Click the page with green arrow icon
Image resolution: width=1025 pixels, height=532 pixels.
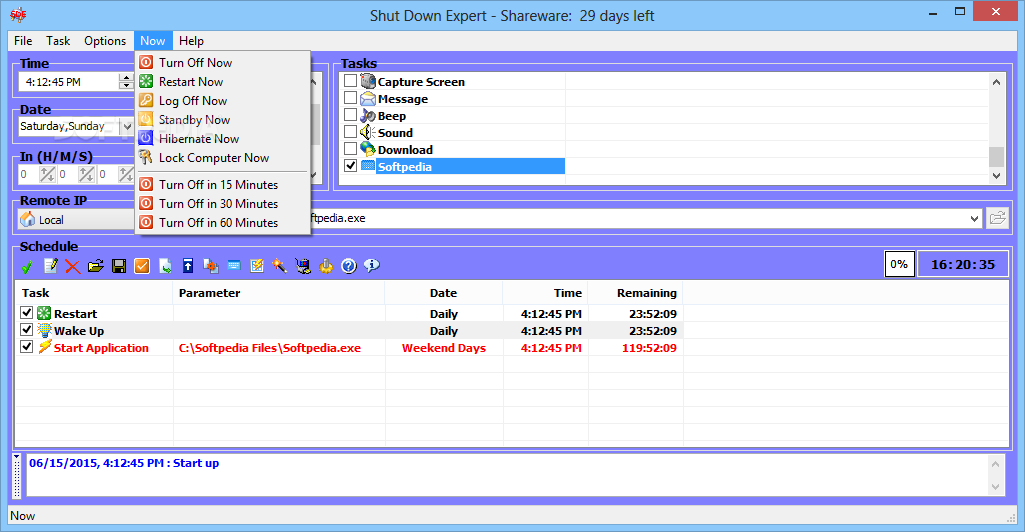165,266
